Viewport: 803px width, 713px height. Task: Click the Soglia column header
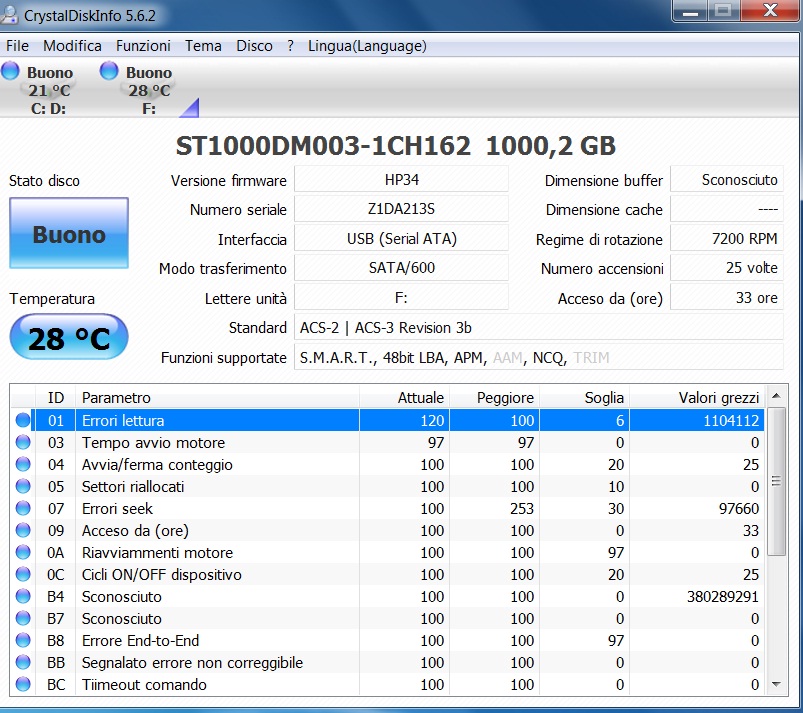(585, 397)
